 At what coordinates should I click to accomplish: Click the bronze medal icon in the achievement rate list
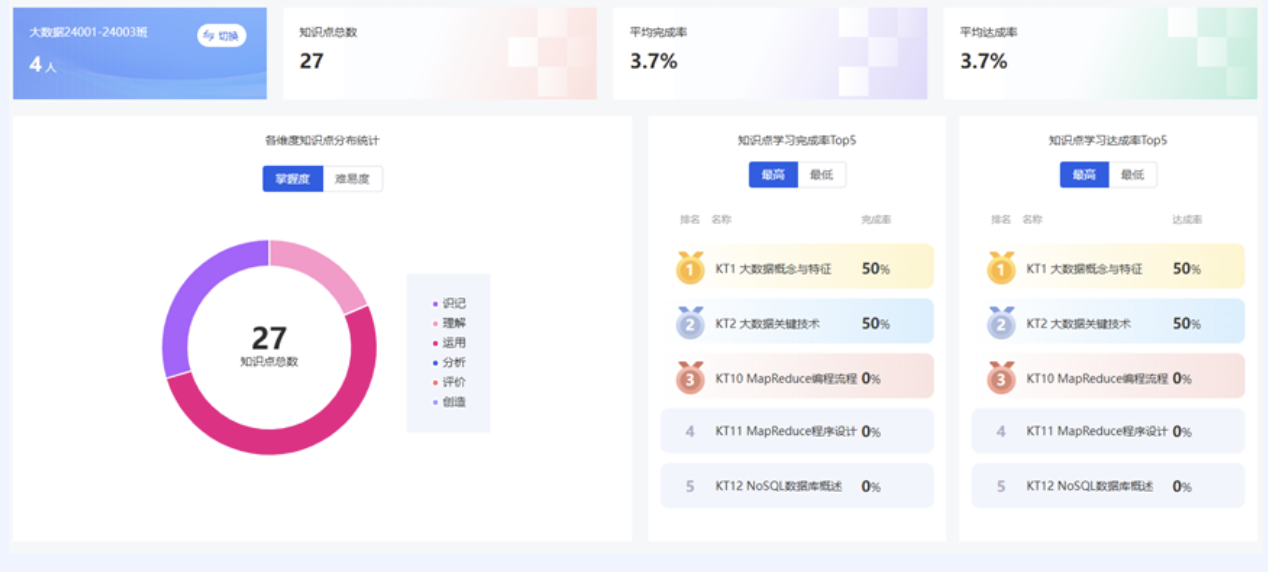(x=1001, y=377)
